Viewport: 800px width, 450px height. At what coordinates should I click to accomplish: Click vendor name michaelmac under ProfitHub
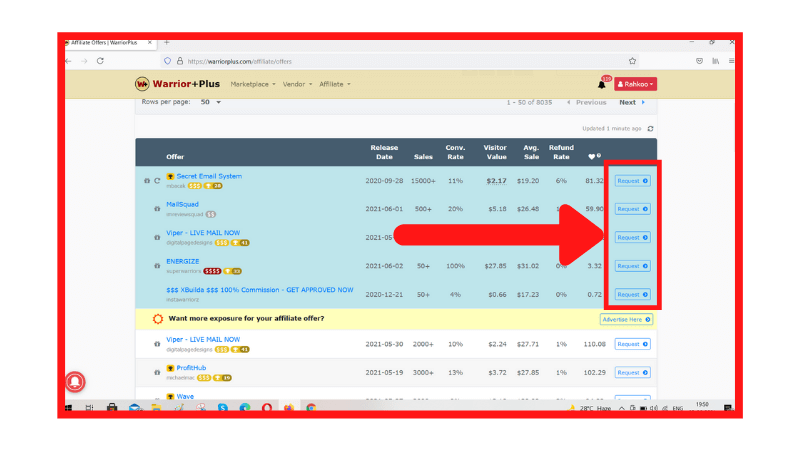pyautogui.click(x=181, y=378)
